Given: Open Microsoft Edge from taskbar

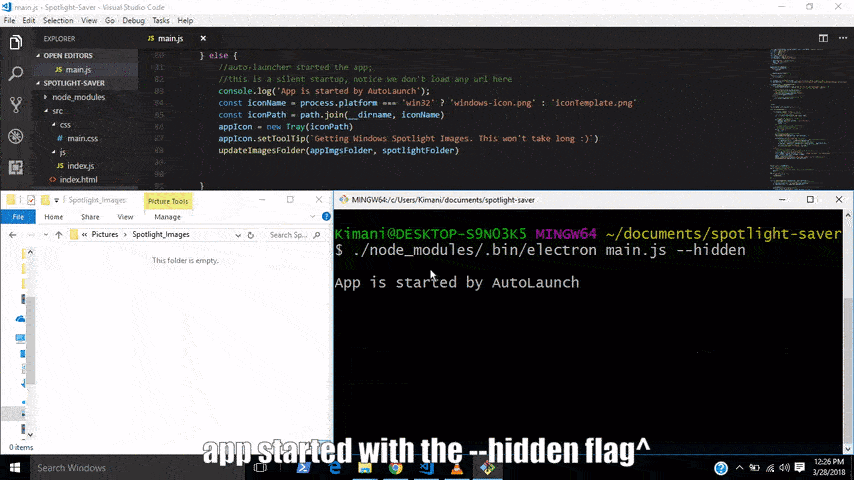Looking at the screenshot, I should point(334,467).
